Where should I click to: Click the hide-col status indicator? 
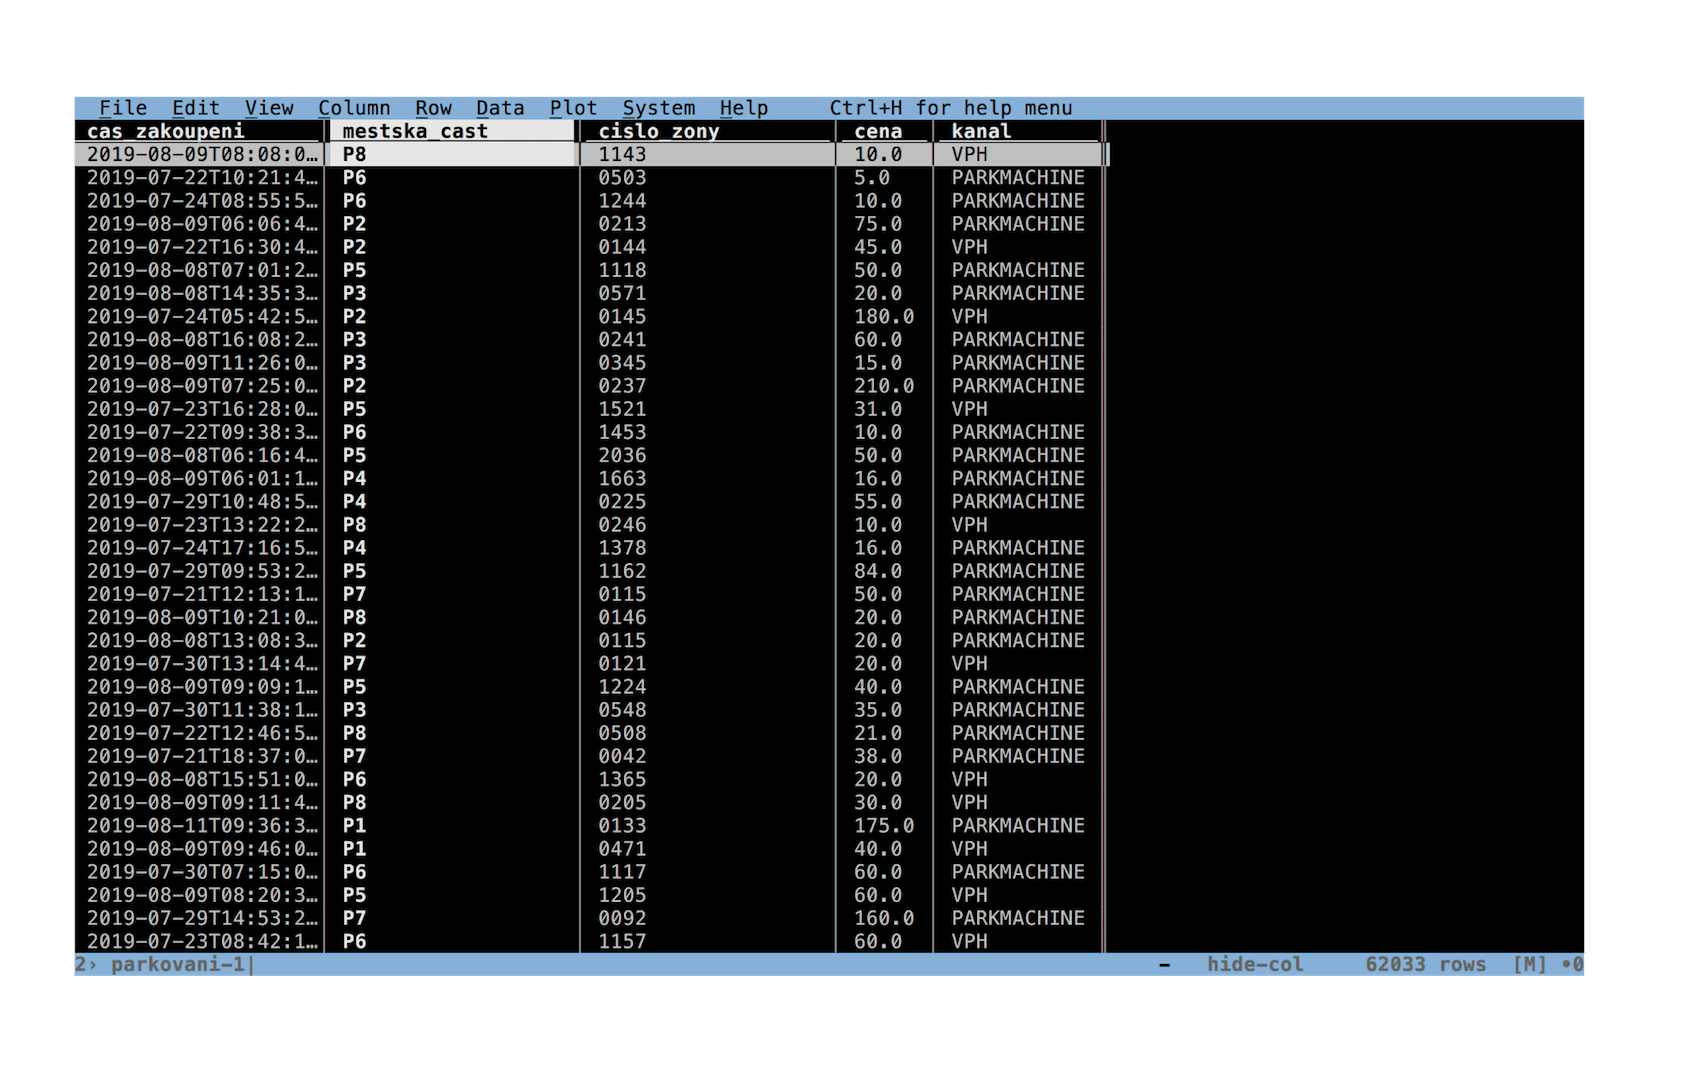pos(1255,965)
